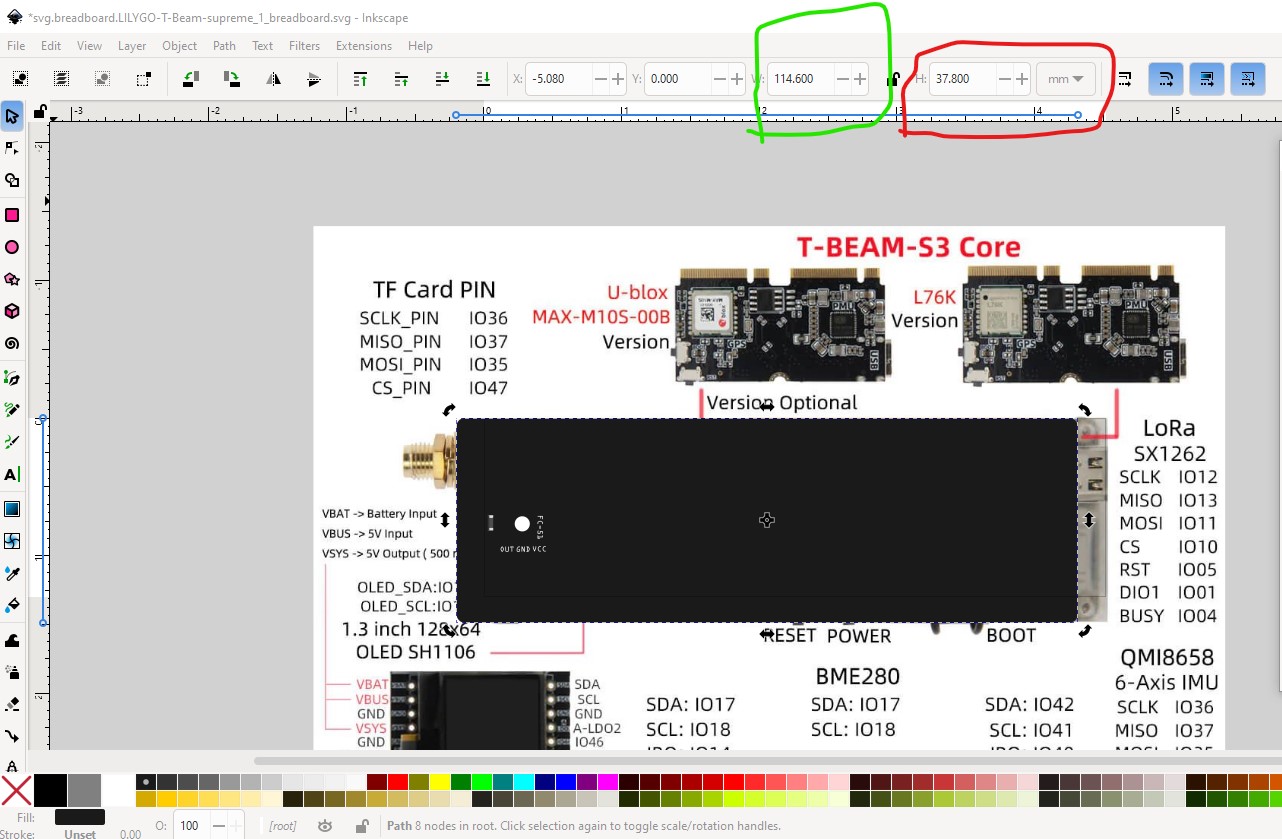Open the Layer menu
This screenshot has width=1282, height=839.
[x=132, y=45]
